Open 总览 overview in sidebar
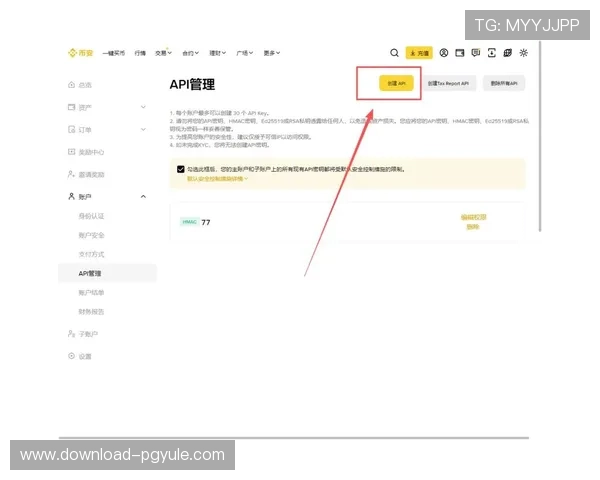 pyautogui.click(x=85, y=85)
